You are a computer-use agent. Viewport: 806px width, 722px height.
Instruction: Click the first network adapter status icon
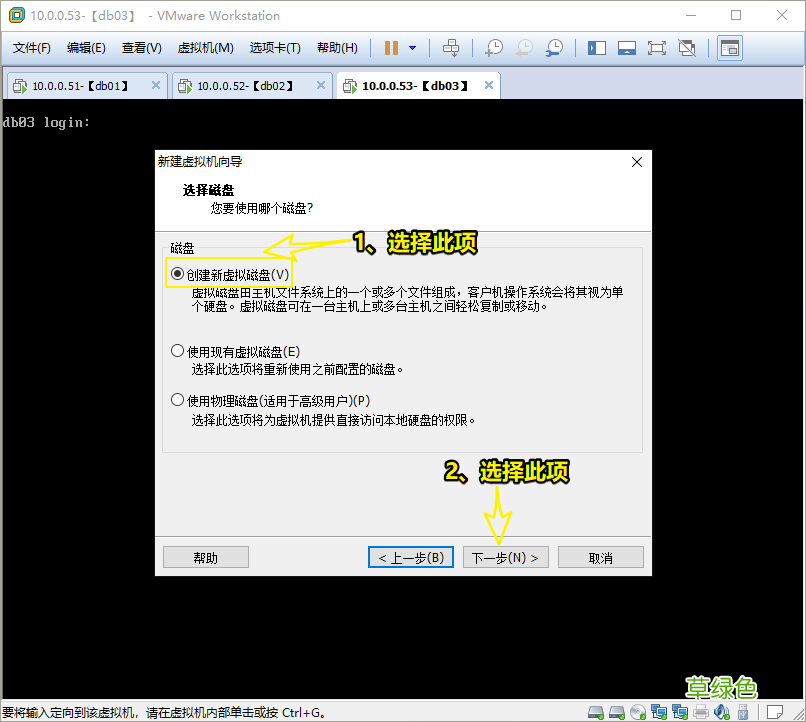[x=659, y=712]
